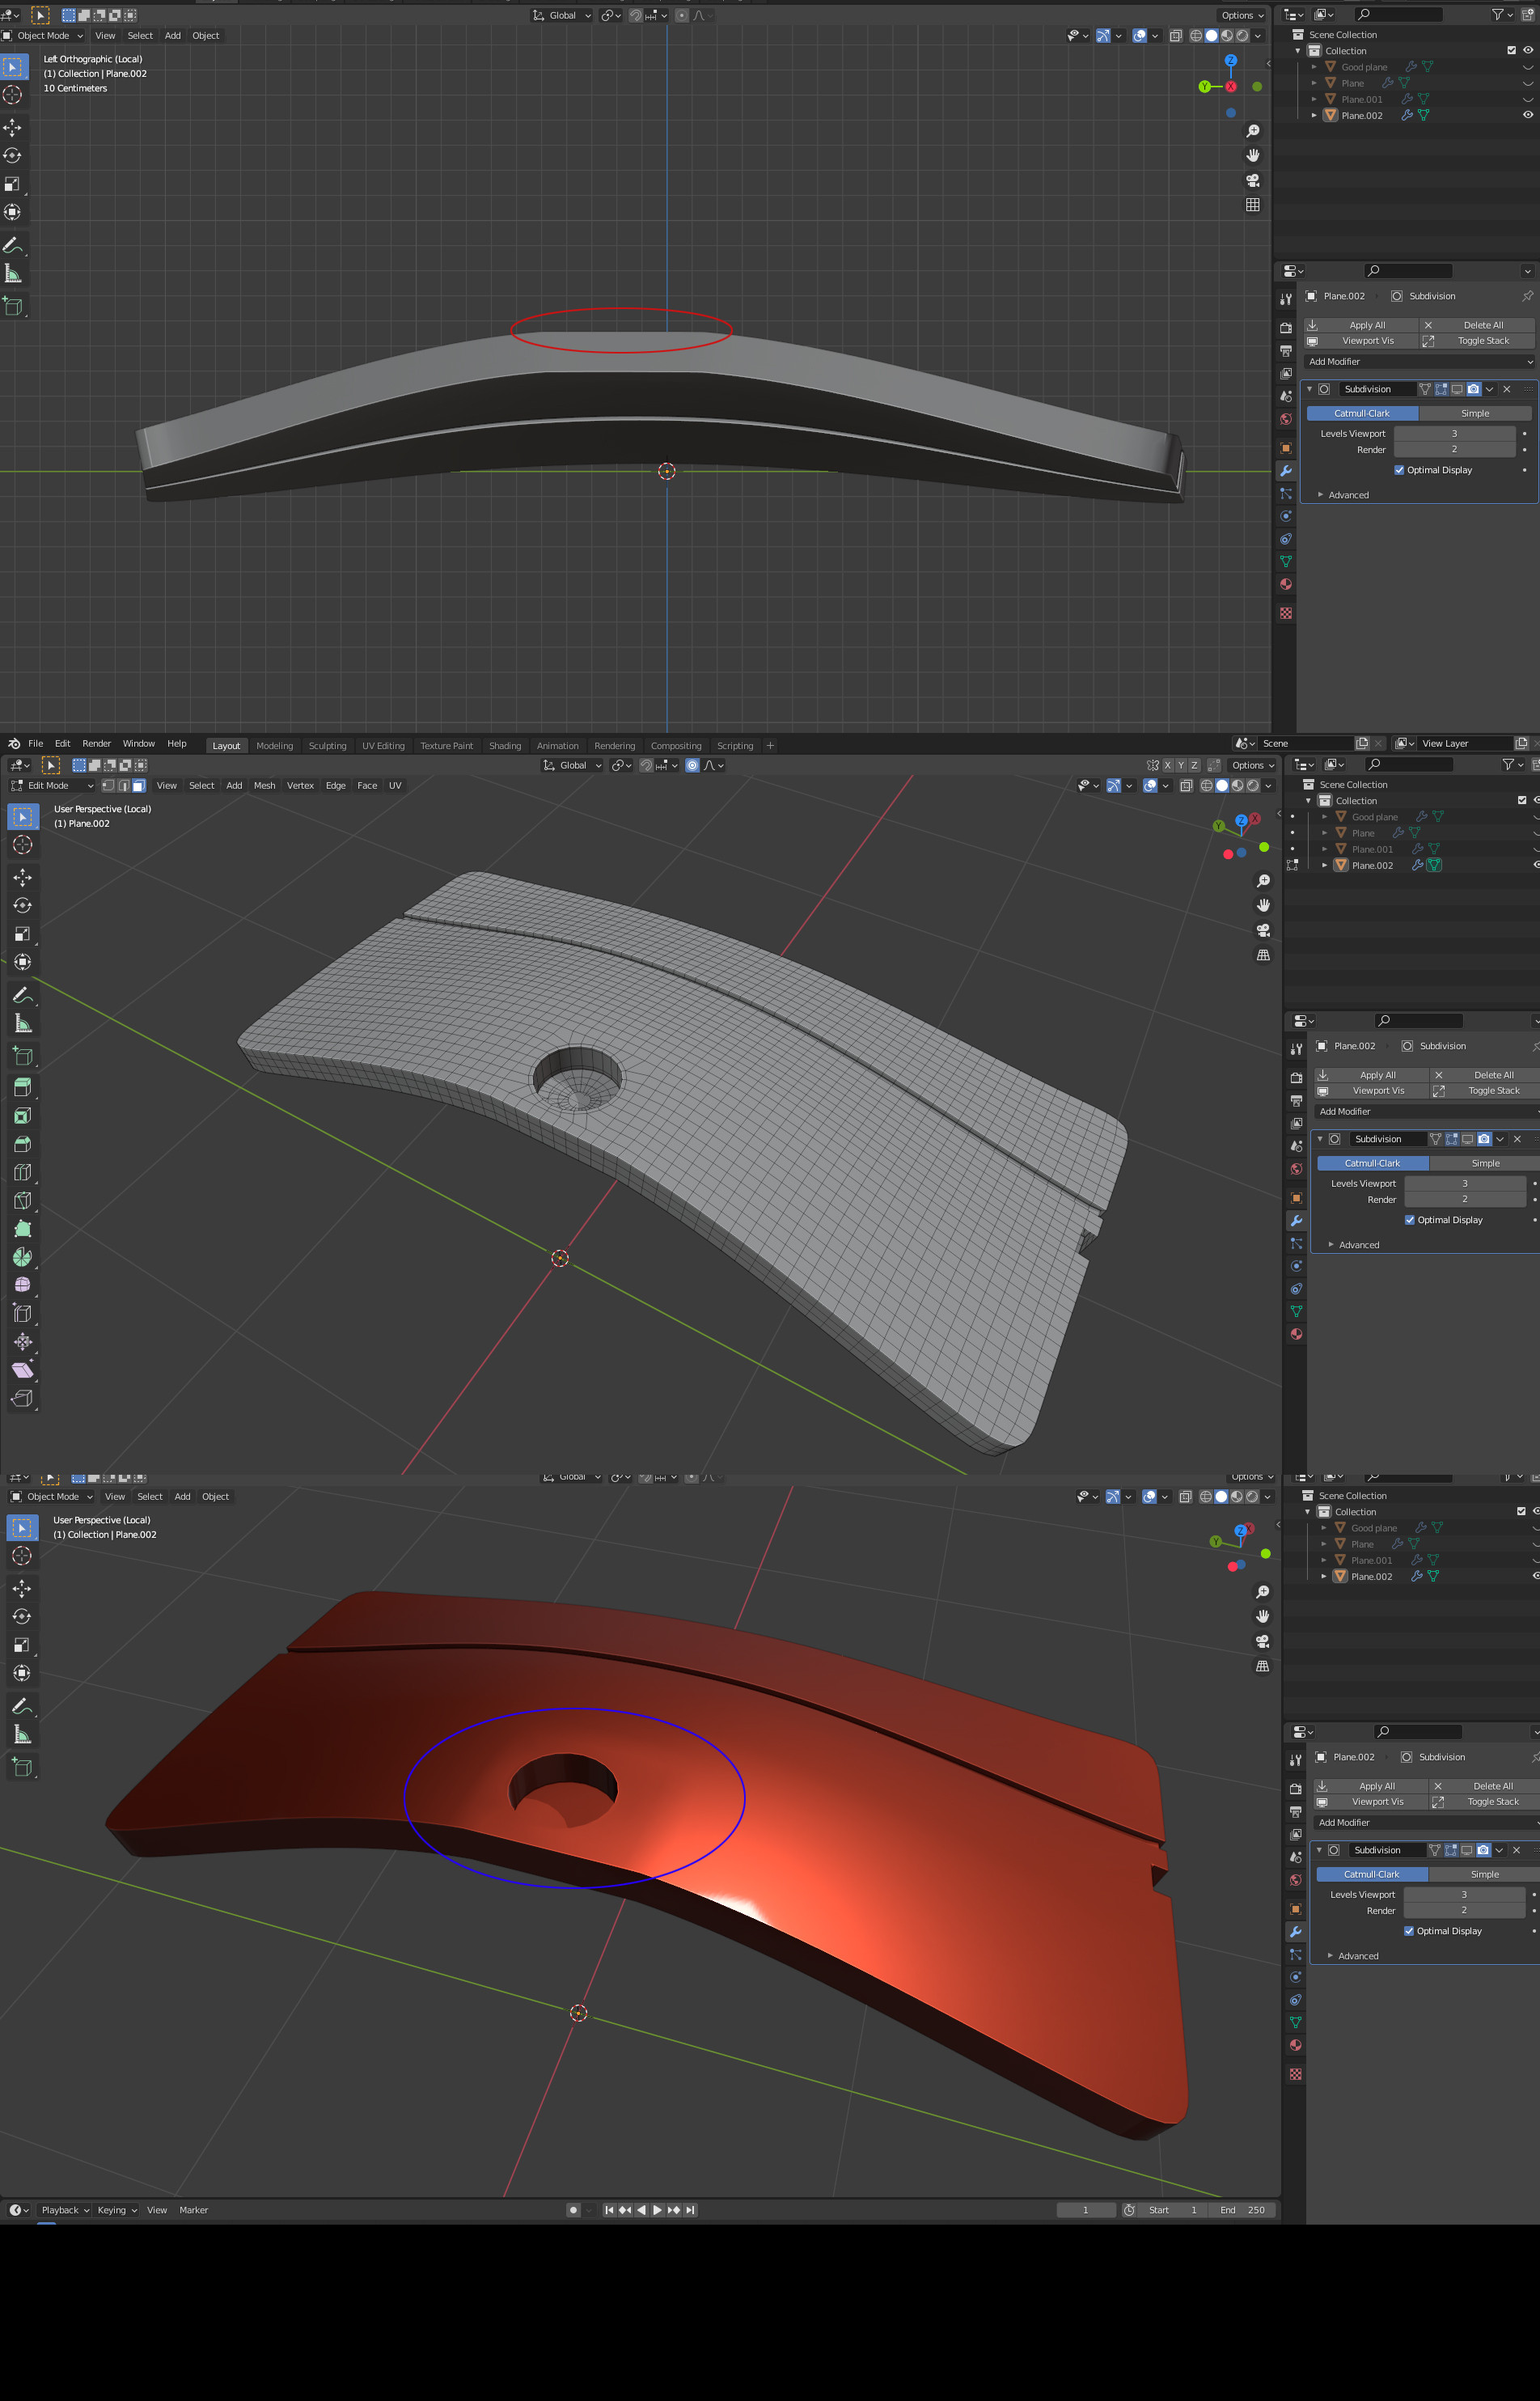The width and height of the screenshot is (1540, 2401).
Task: Select the Measure tool in the Left Orthographic view
Action: click(x=13, y=273)
